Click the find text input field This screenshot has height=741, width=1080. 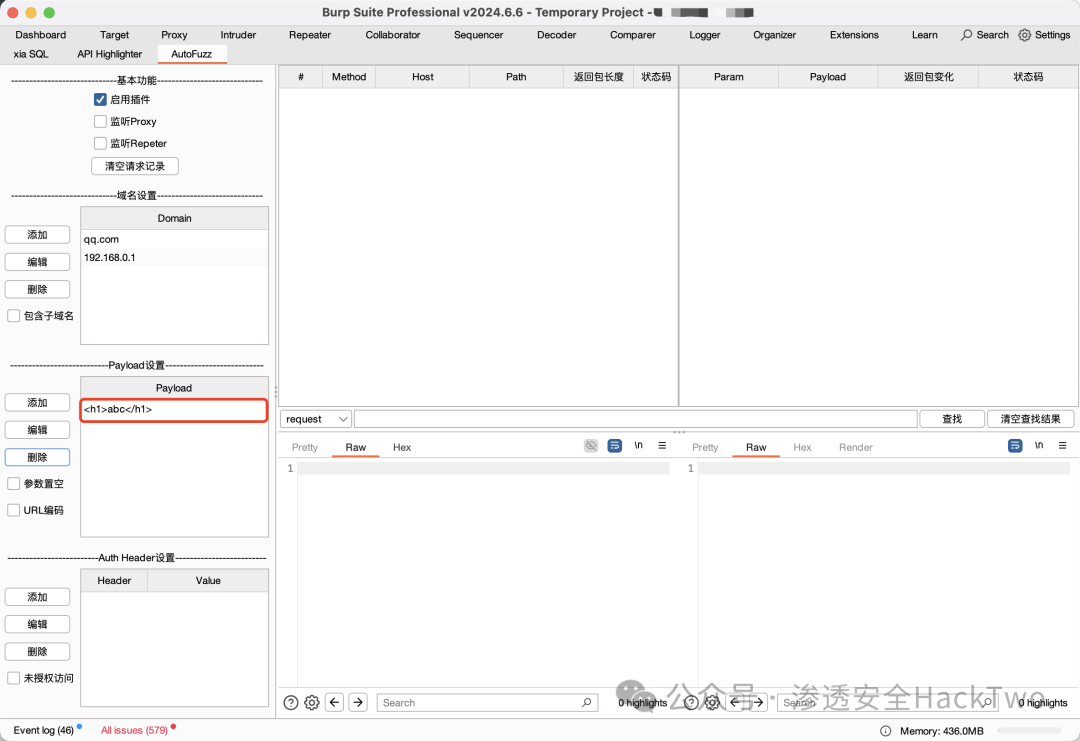tap(635, 419)
